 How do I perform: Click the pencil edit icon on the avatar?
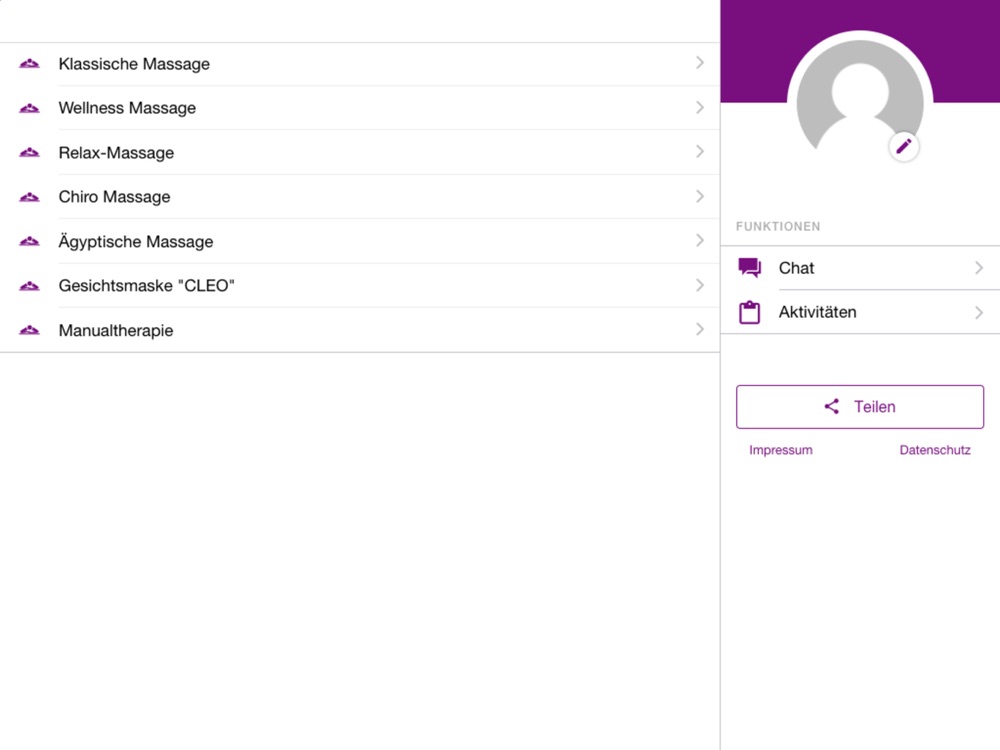pyautogui.click(x=904, y=147)
